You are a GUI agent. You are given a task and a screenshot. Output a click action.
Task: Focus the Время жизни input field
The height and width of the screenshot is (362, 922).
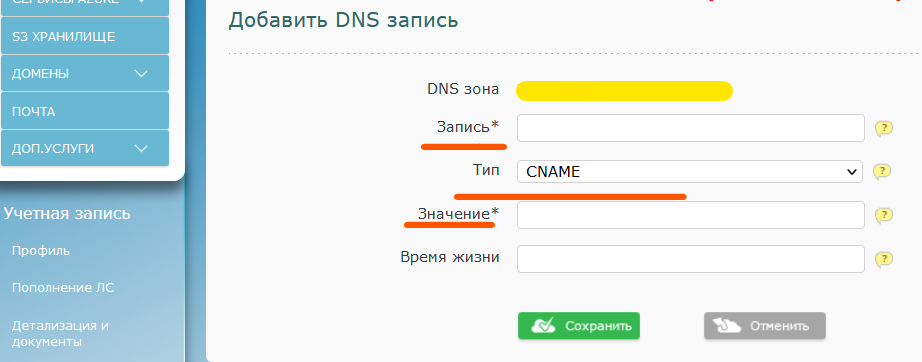[691, 259]
